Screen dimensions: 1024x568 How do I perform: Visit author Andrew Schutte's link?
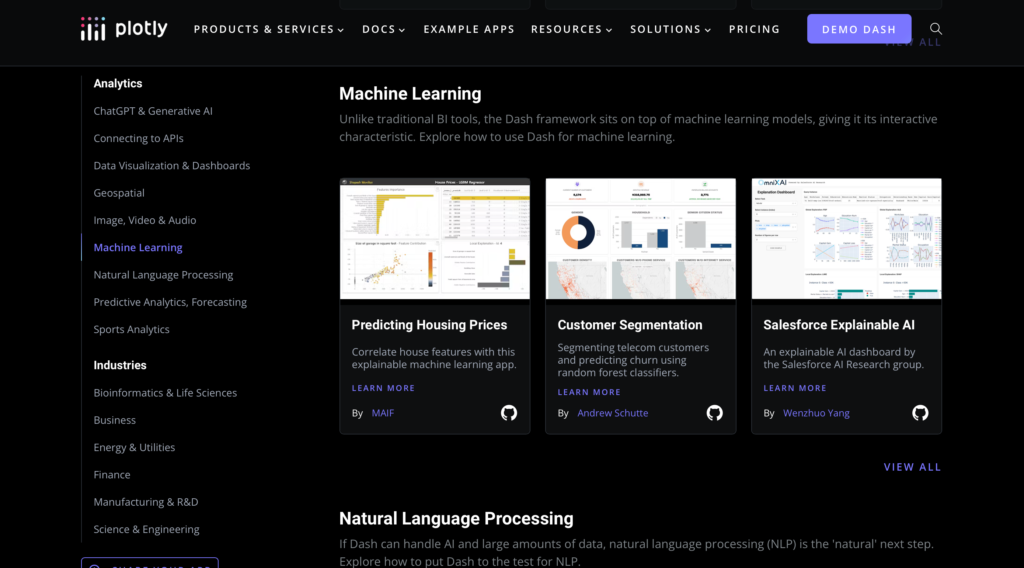coord(612,413)
